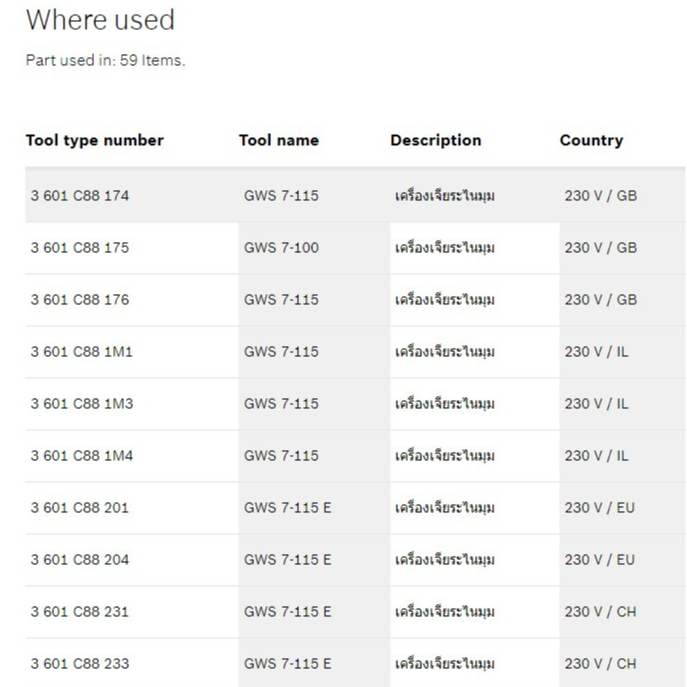Open tool type 3 601 C88 174

80,195
